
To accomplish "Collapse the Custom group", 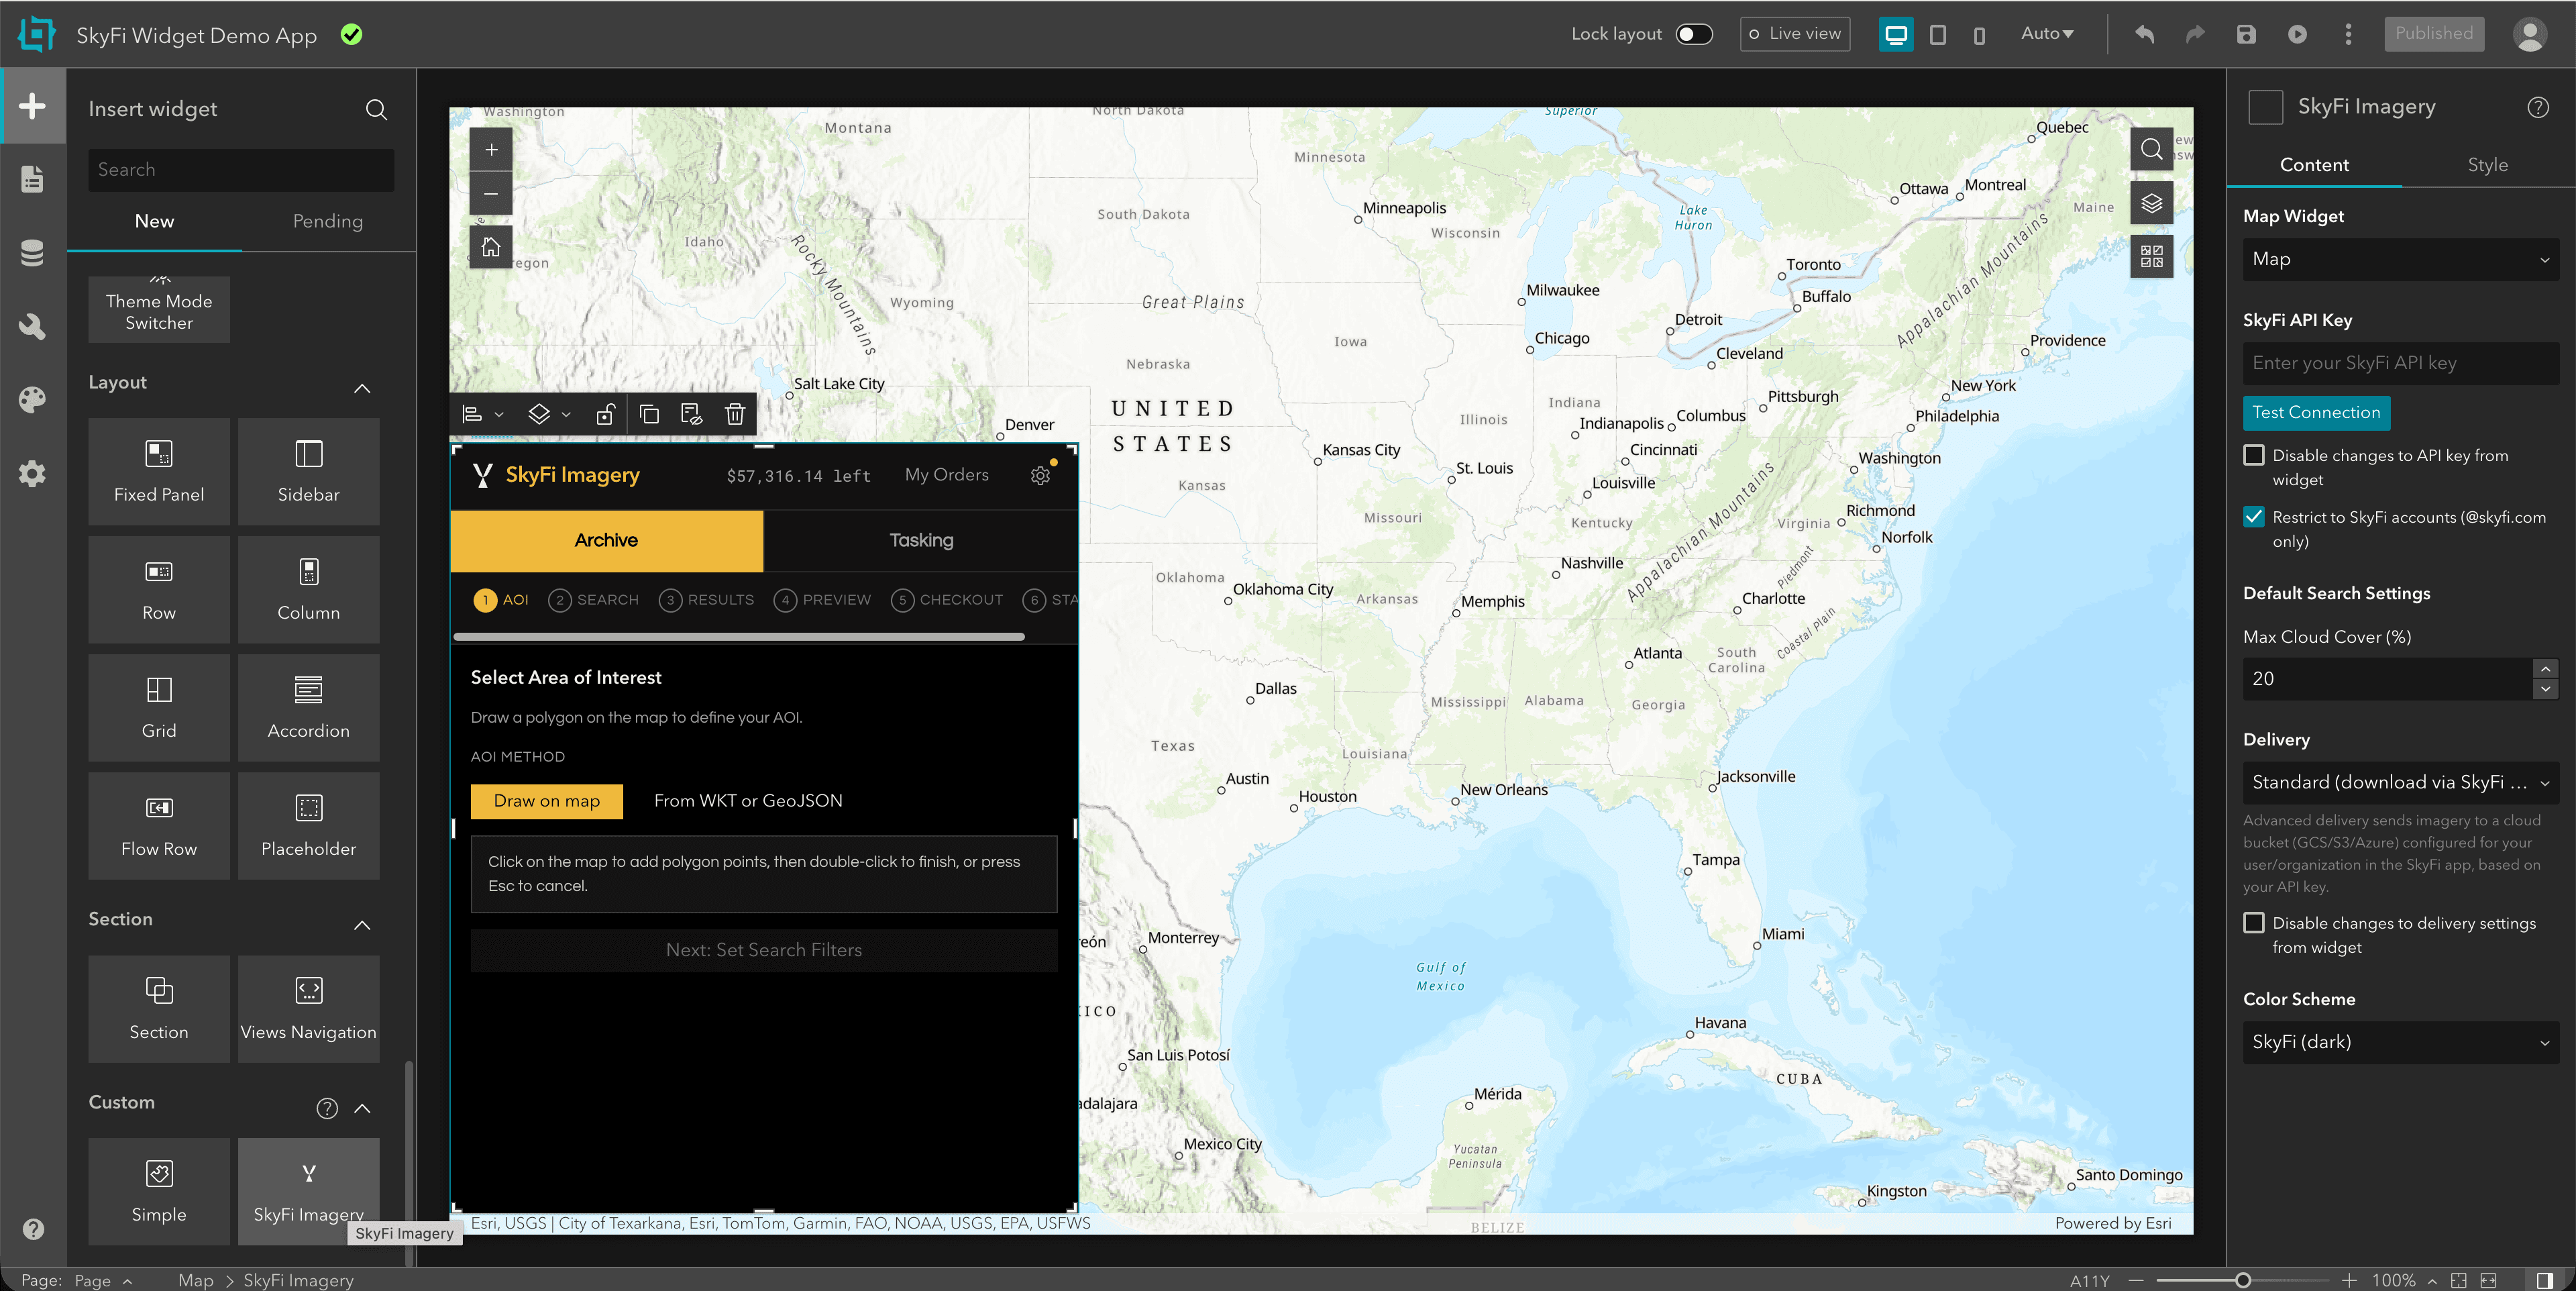I will coord(362,1108).
